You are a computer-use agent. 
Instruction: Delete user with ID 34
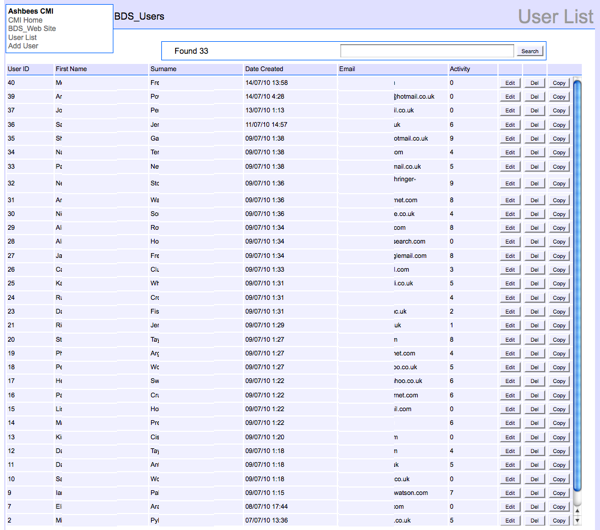click(x=535, y=152)
